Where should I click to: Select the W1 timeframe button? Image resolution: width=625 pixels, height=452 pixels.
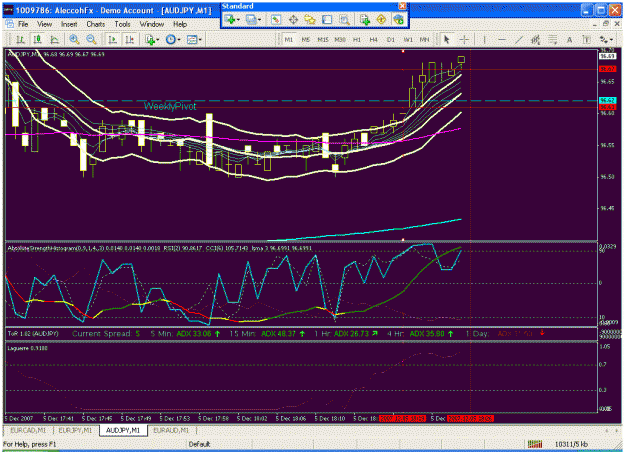click(408, 39)
